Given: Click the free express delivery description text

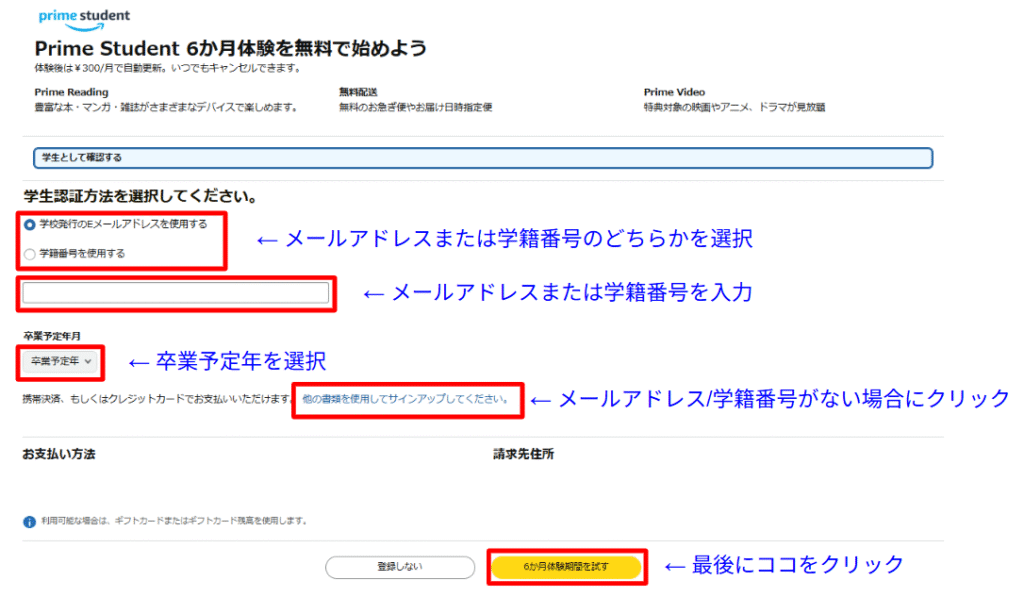Looking at the screenshot, I should coord(415,107).
